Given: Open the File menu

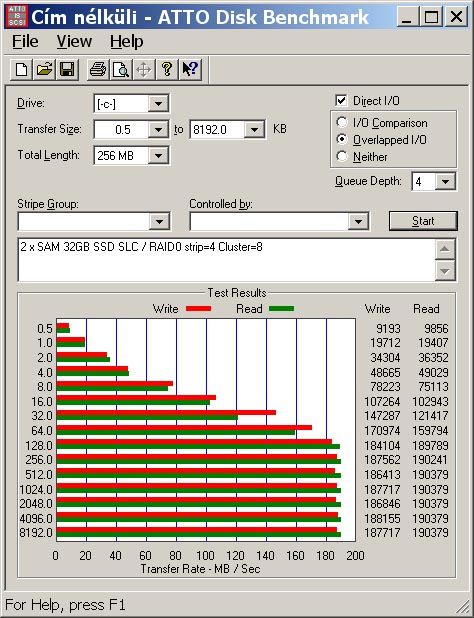Looking at the screenshot, I should pyautogui.click(x=25, y=41).
